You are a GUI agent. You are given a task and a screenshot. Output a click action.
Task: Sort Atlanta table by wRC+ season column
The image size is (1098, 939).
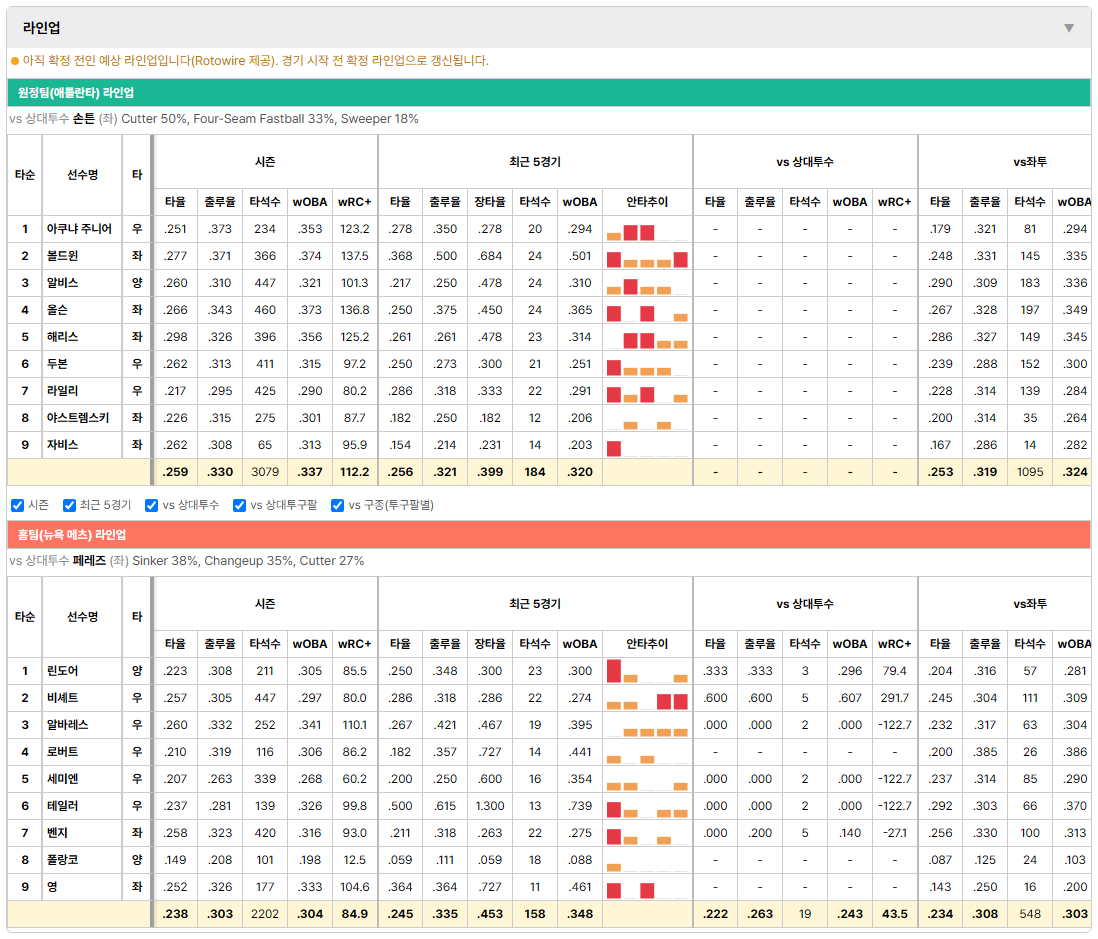click(x=354, y=202)
